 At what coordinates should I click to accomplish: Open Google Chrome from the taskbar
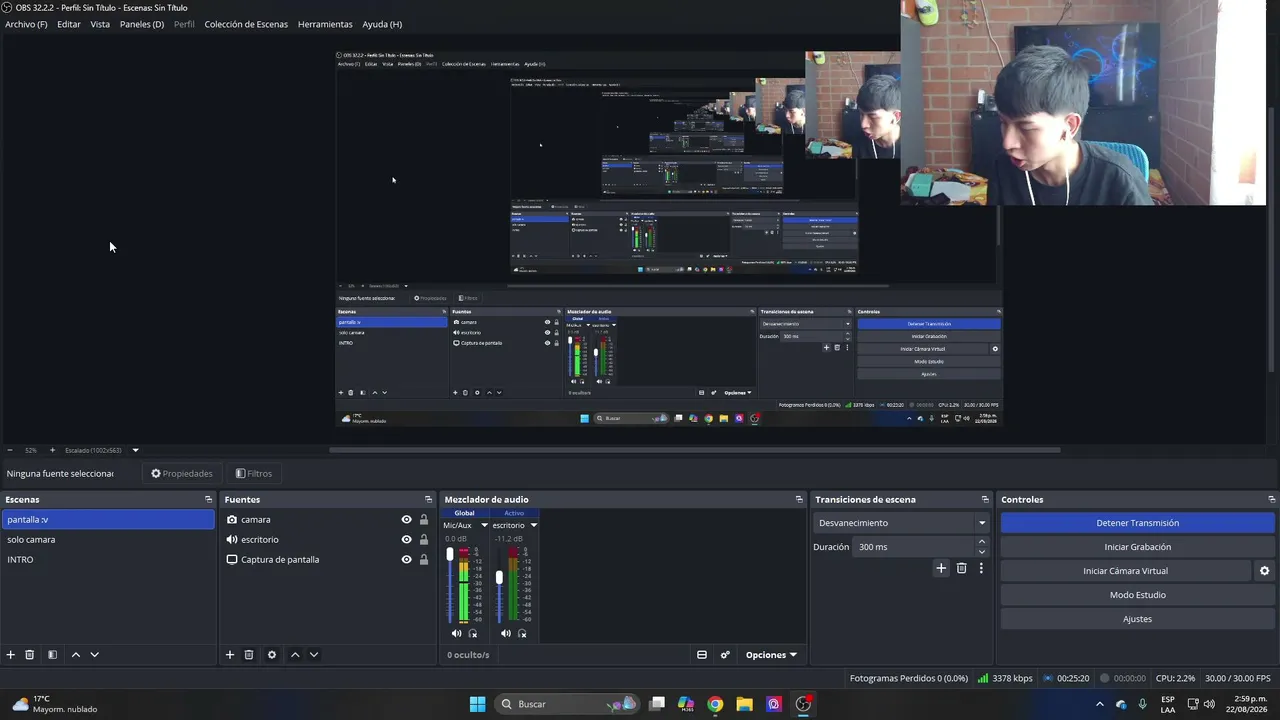pos(715,704)
